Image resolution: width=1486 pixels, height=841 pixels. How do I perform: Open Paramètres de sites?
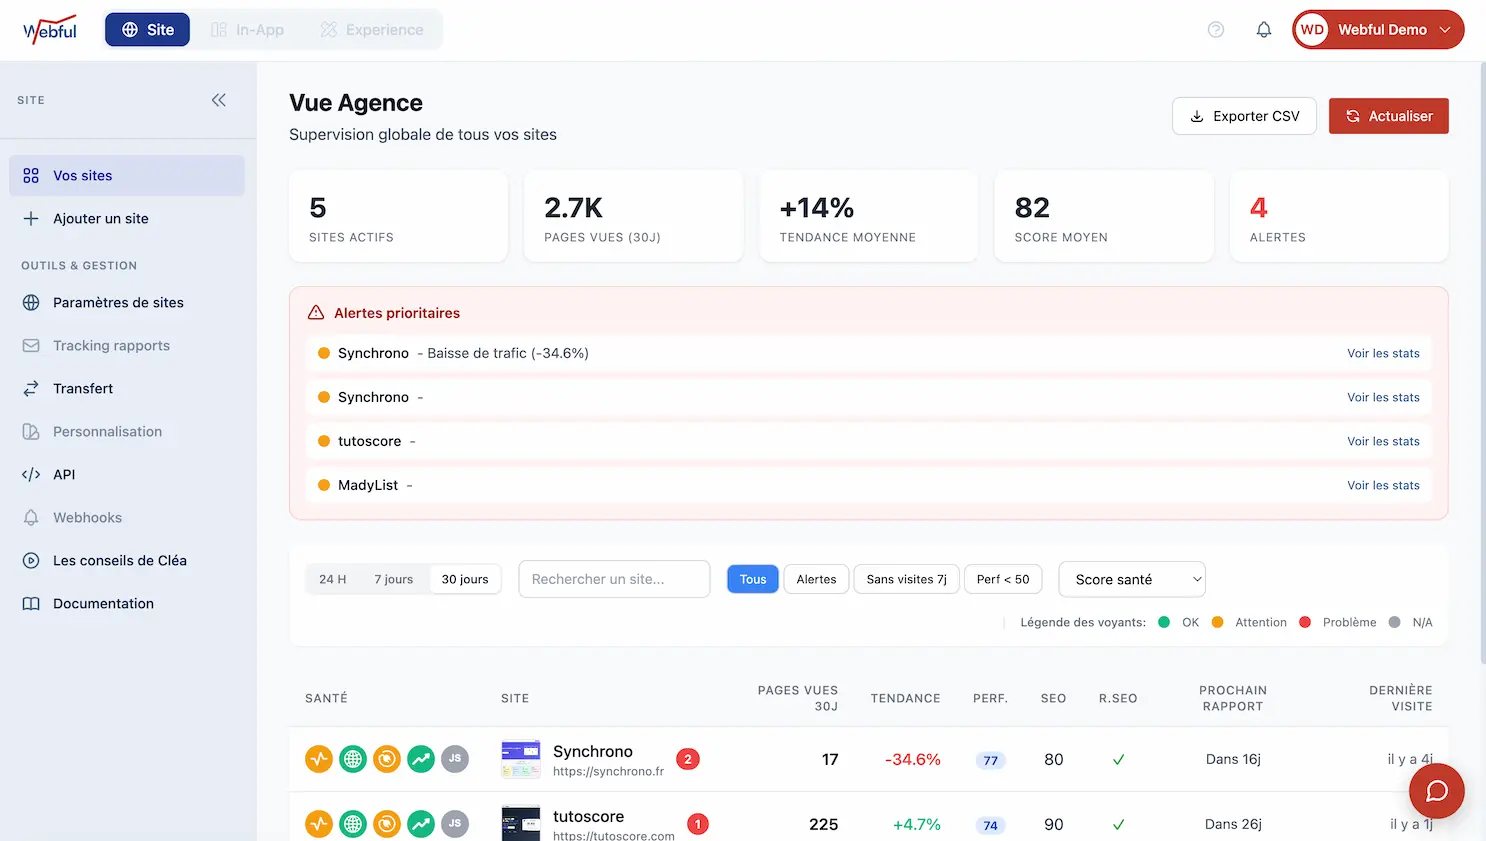(127, 302)
